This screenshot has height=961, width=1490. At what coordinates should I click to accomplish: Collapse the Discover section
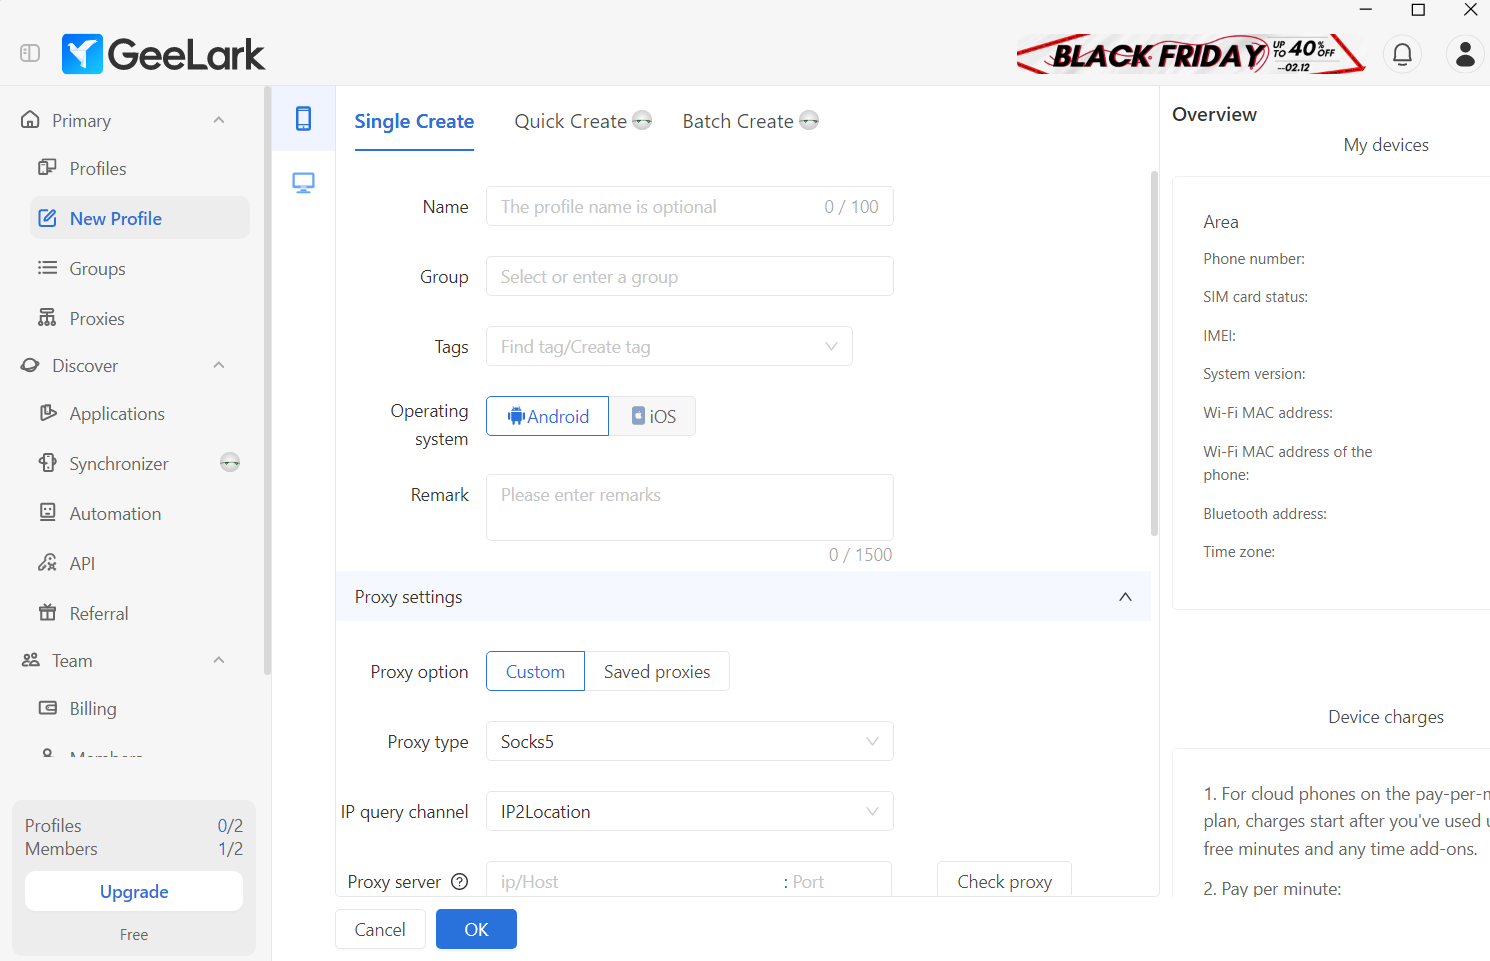[219, 366]
